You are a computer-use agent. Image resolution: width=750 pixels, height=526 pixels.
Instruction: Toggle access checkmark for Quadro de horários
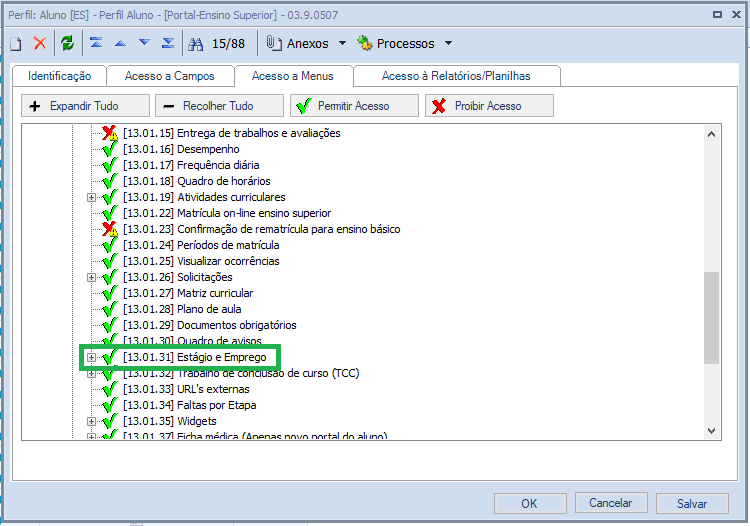[x=110, y=181]
